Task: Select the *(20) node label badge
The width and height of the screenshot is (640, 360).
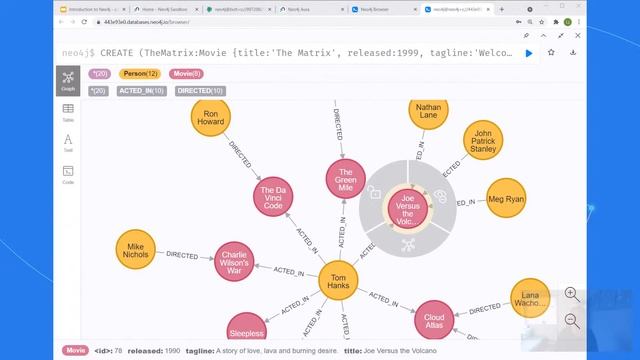Action: click(x=100, y=74)
